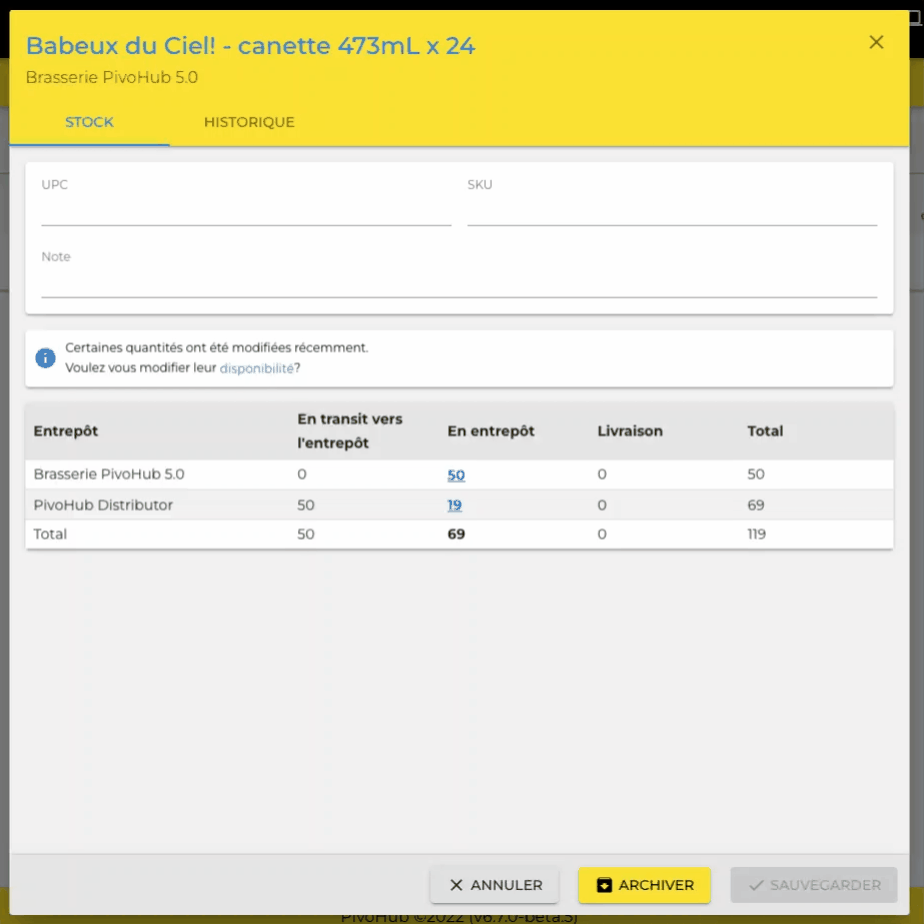Click the ARCHIVER button
The image size is (924, 924).
tap(644, 885)
